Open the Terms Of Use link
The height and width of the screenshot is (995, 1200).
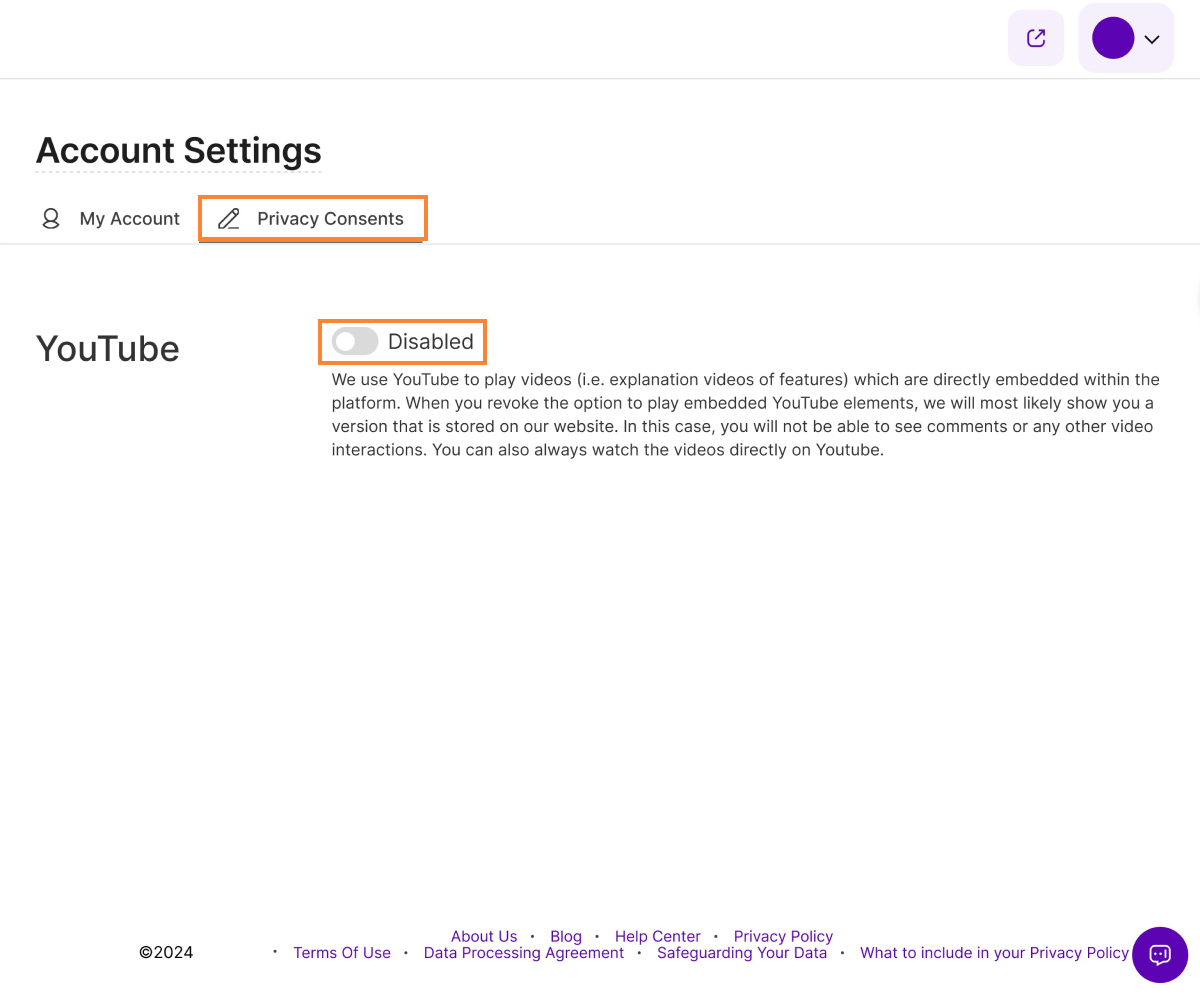[342, 953]
